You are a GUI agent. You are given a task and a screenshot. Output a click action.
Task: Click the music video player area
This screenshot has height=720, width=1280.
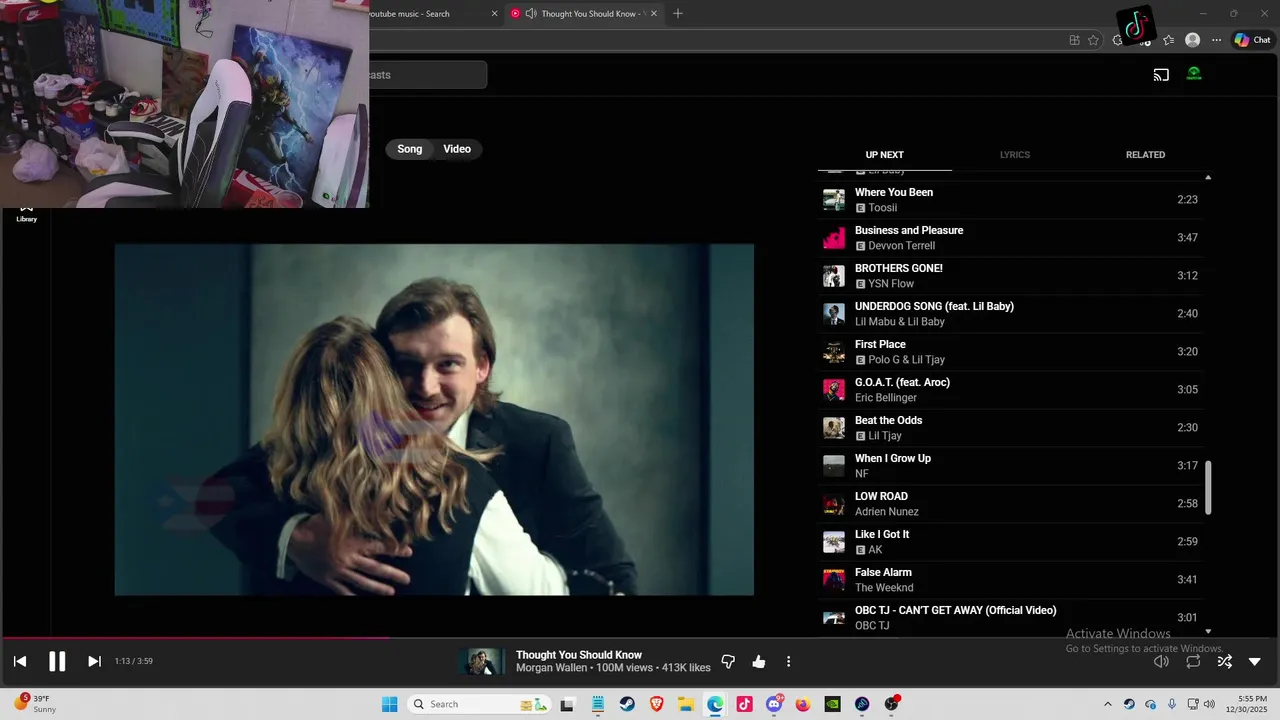point(434,420)
